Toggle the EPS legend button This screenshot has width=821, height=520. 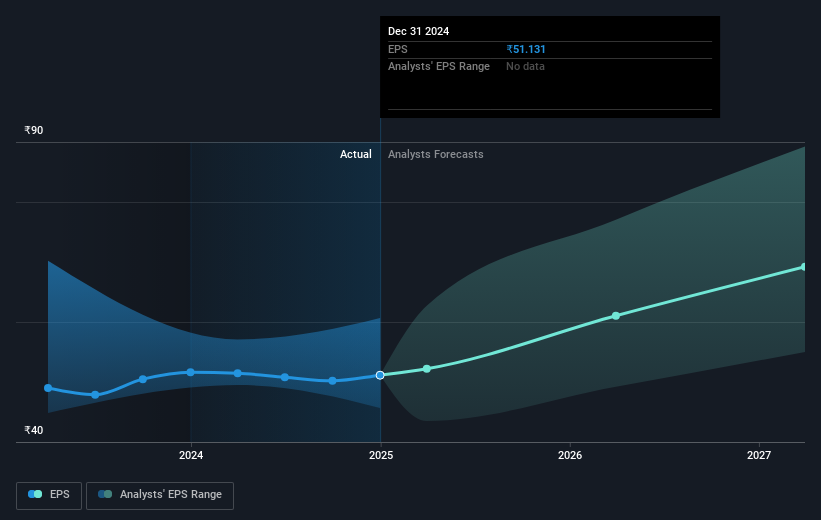coord(49,495)
